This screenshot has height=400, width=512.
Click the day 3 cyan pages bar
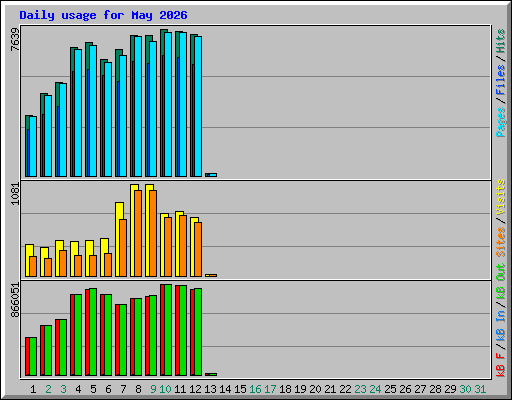63,130
